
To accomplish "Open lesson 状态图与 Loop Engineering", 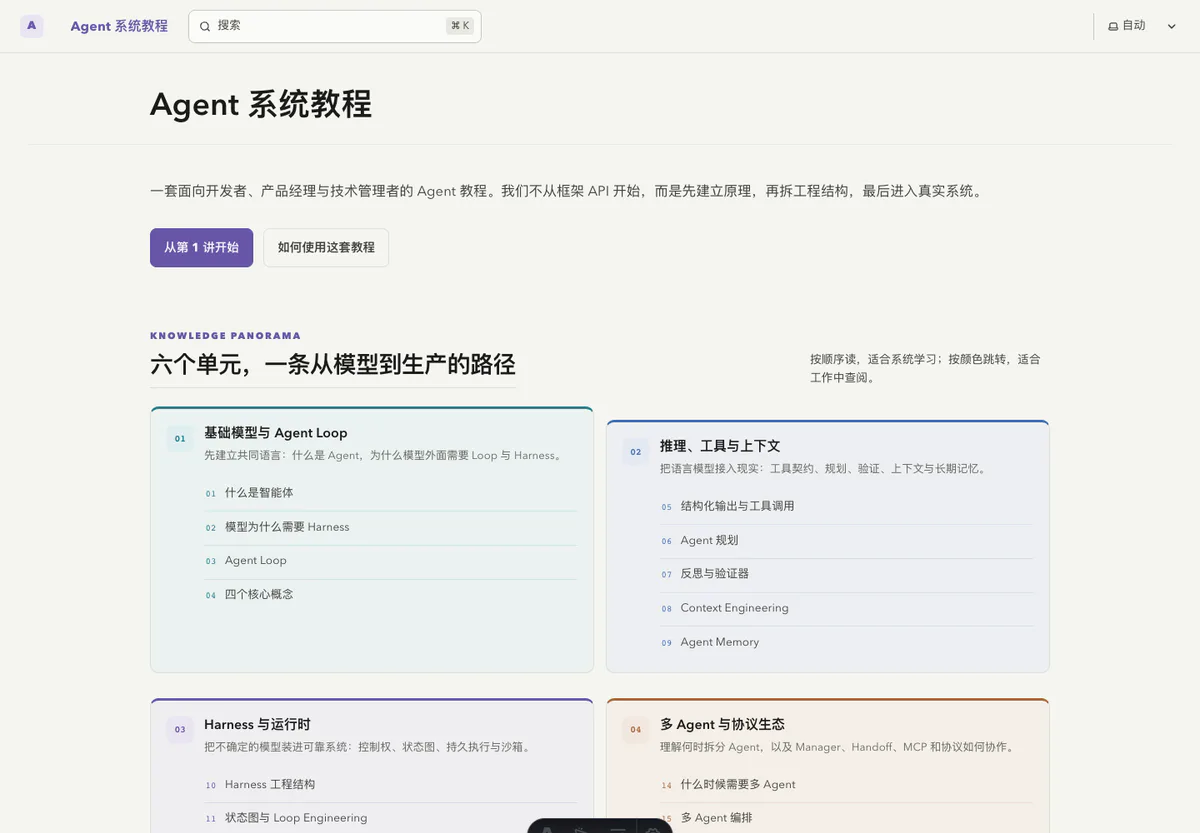I will click(x=390, y=818).
